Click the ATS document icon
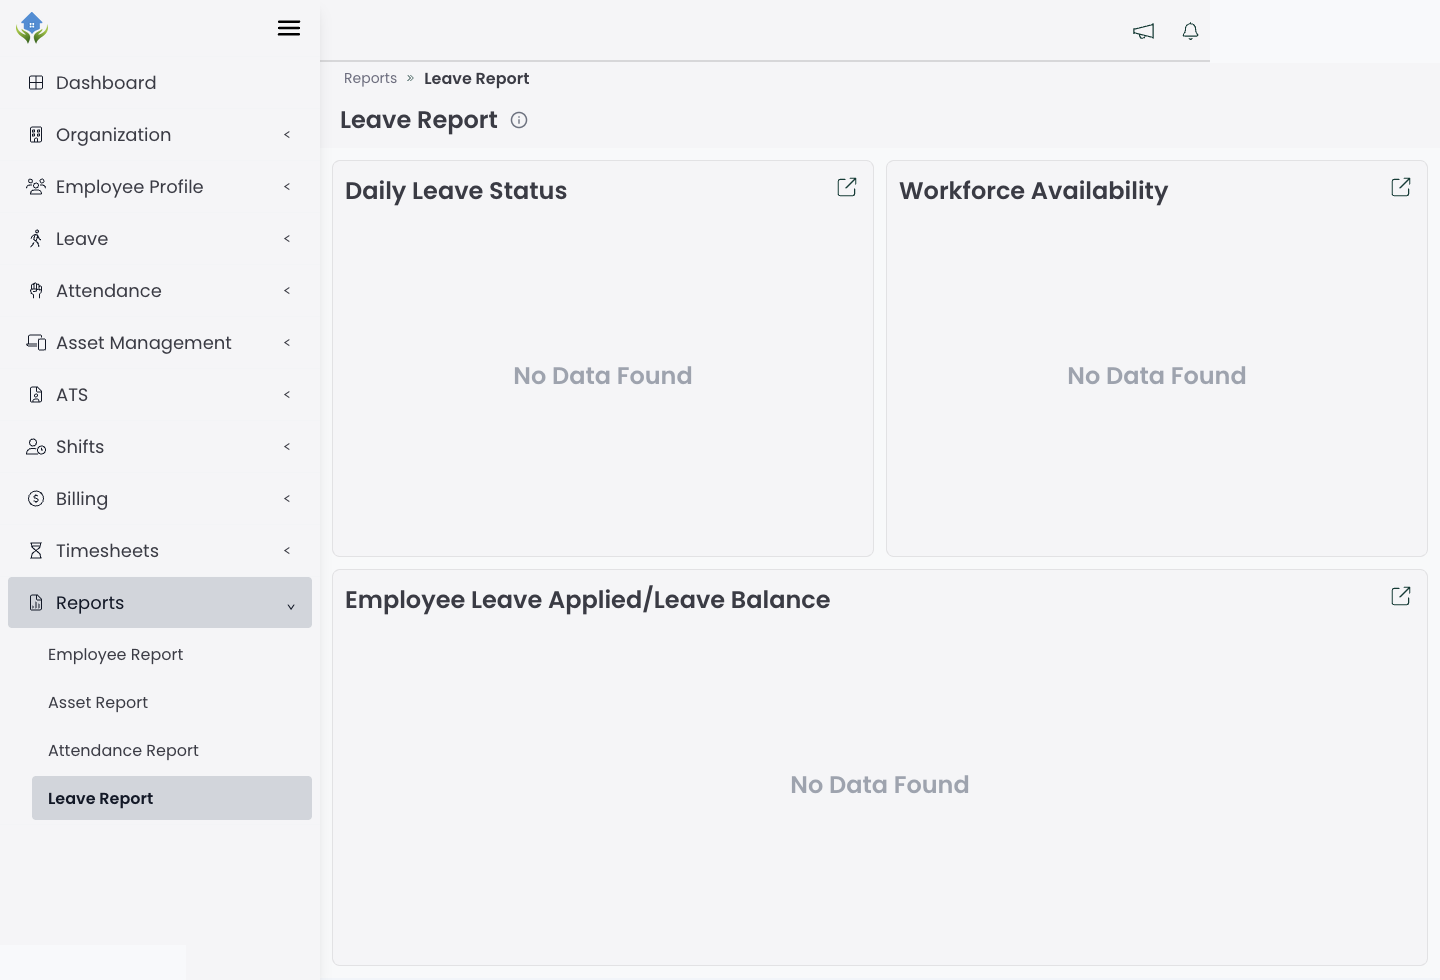The image size is (1440, 980). pos(36,395)
